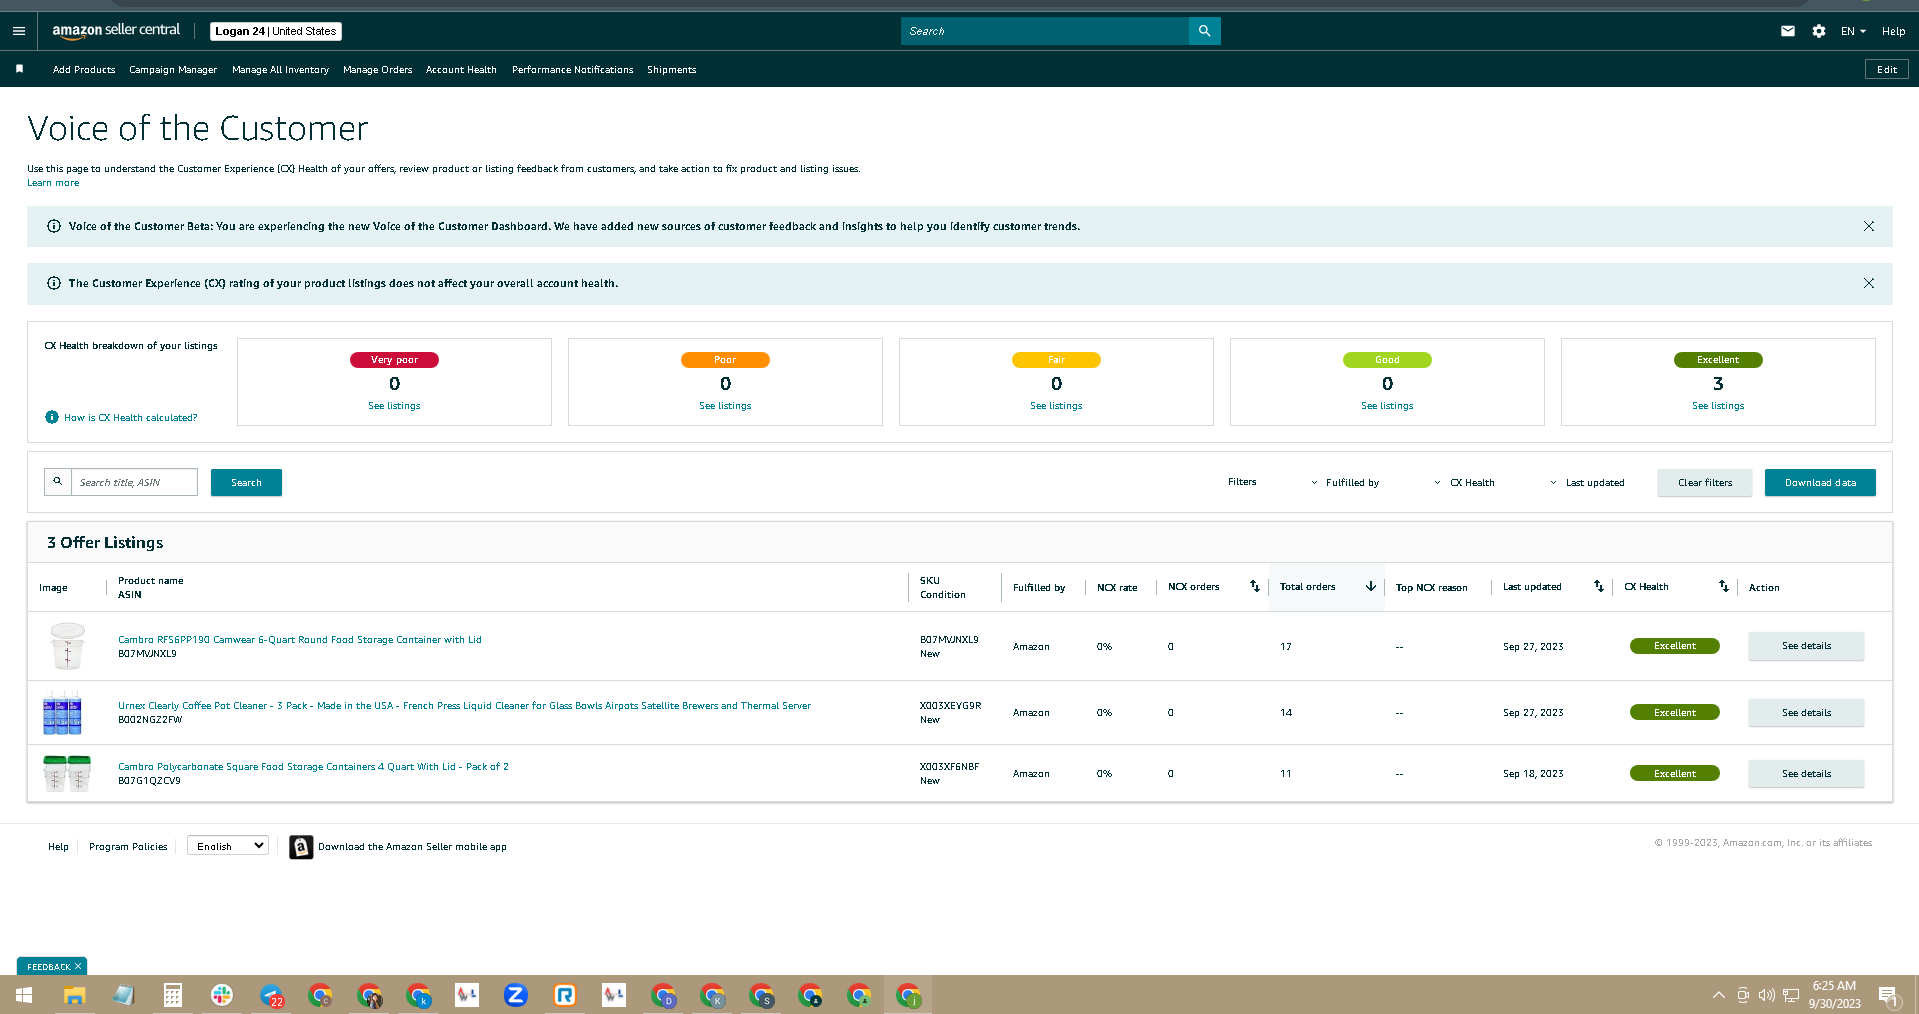Show hidden icons in system tray

click(x=1718, y=995)
